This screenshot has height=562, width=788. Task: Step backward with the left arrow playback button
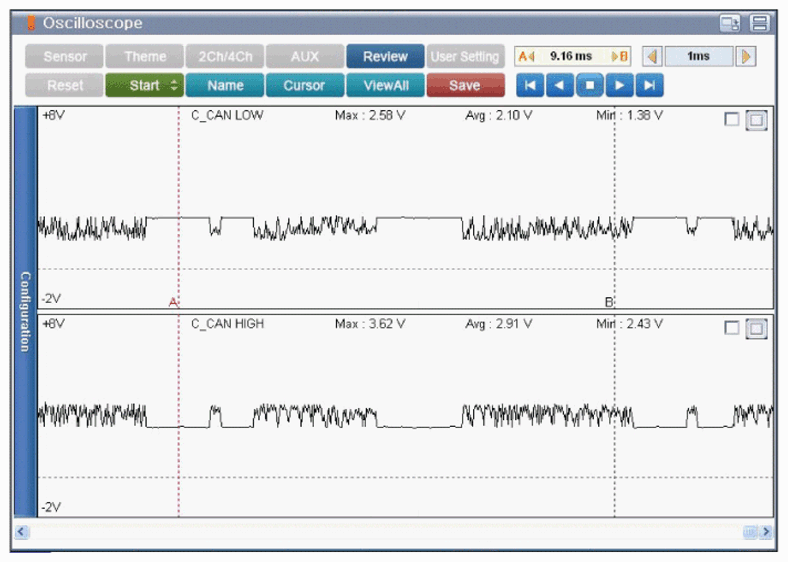pyautogui.click(x=559, y=85)
